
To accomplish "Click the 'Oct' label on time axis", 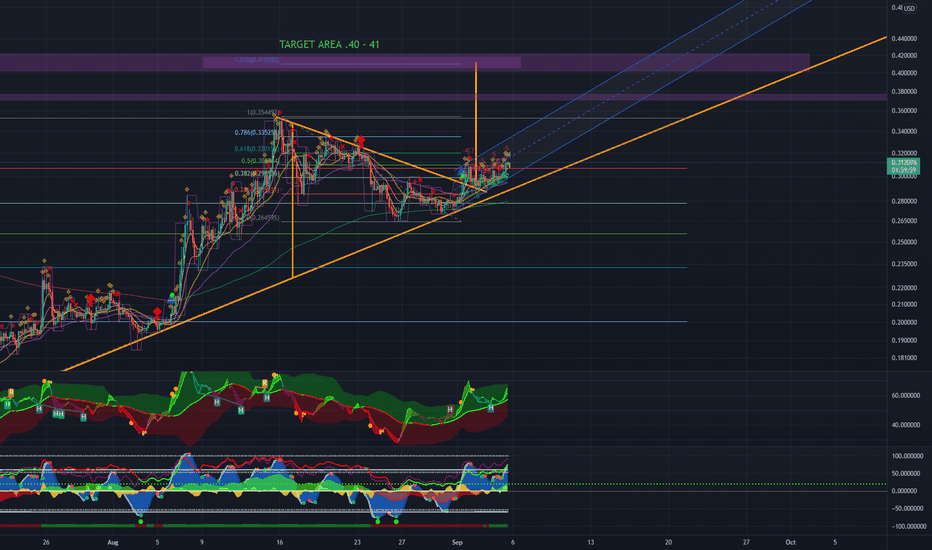I will click(x=791, y=542).
